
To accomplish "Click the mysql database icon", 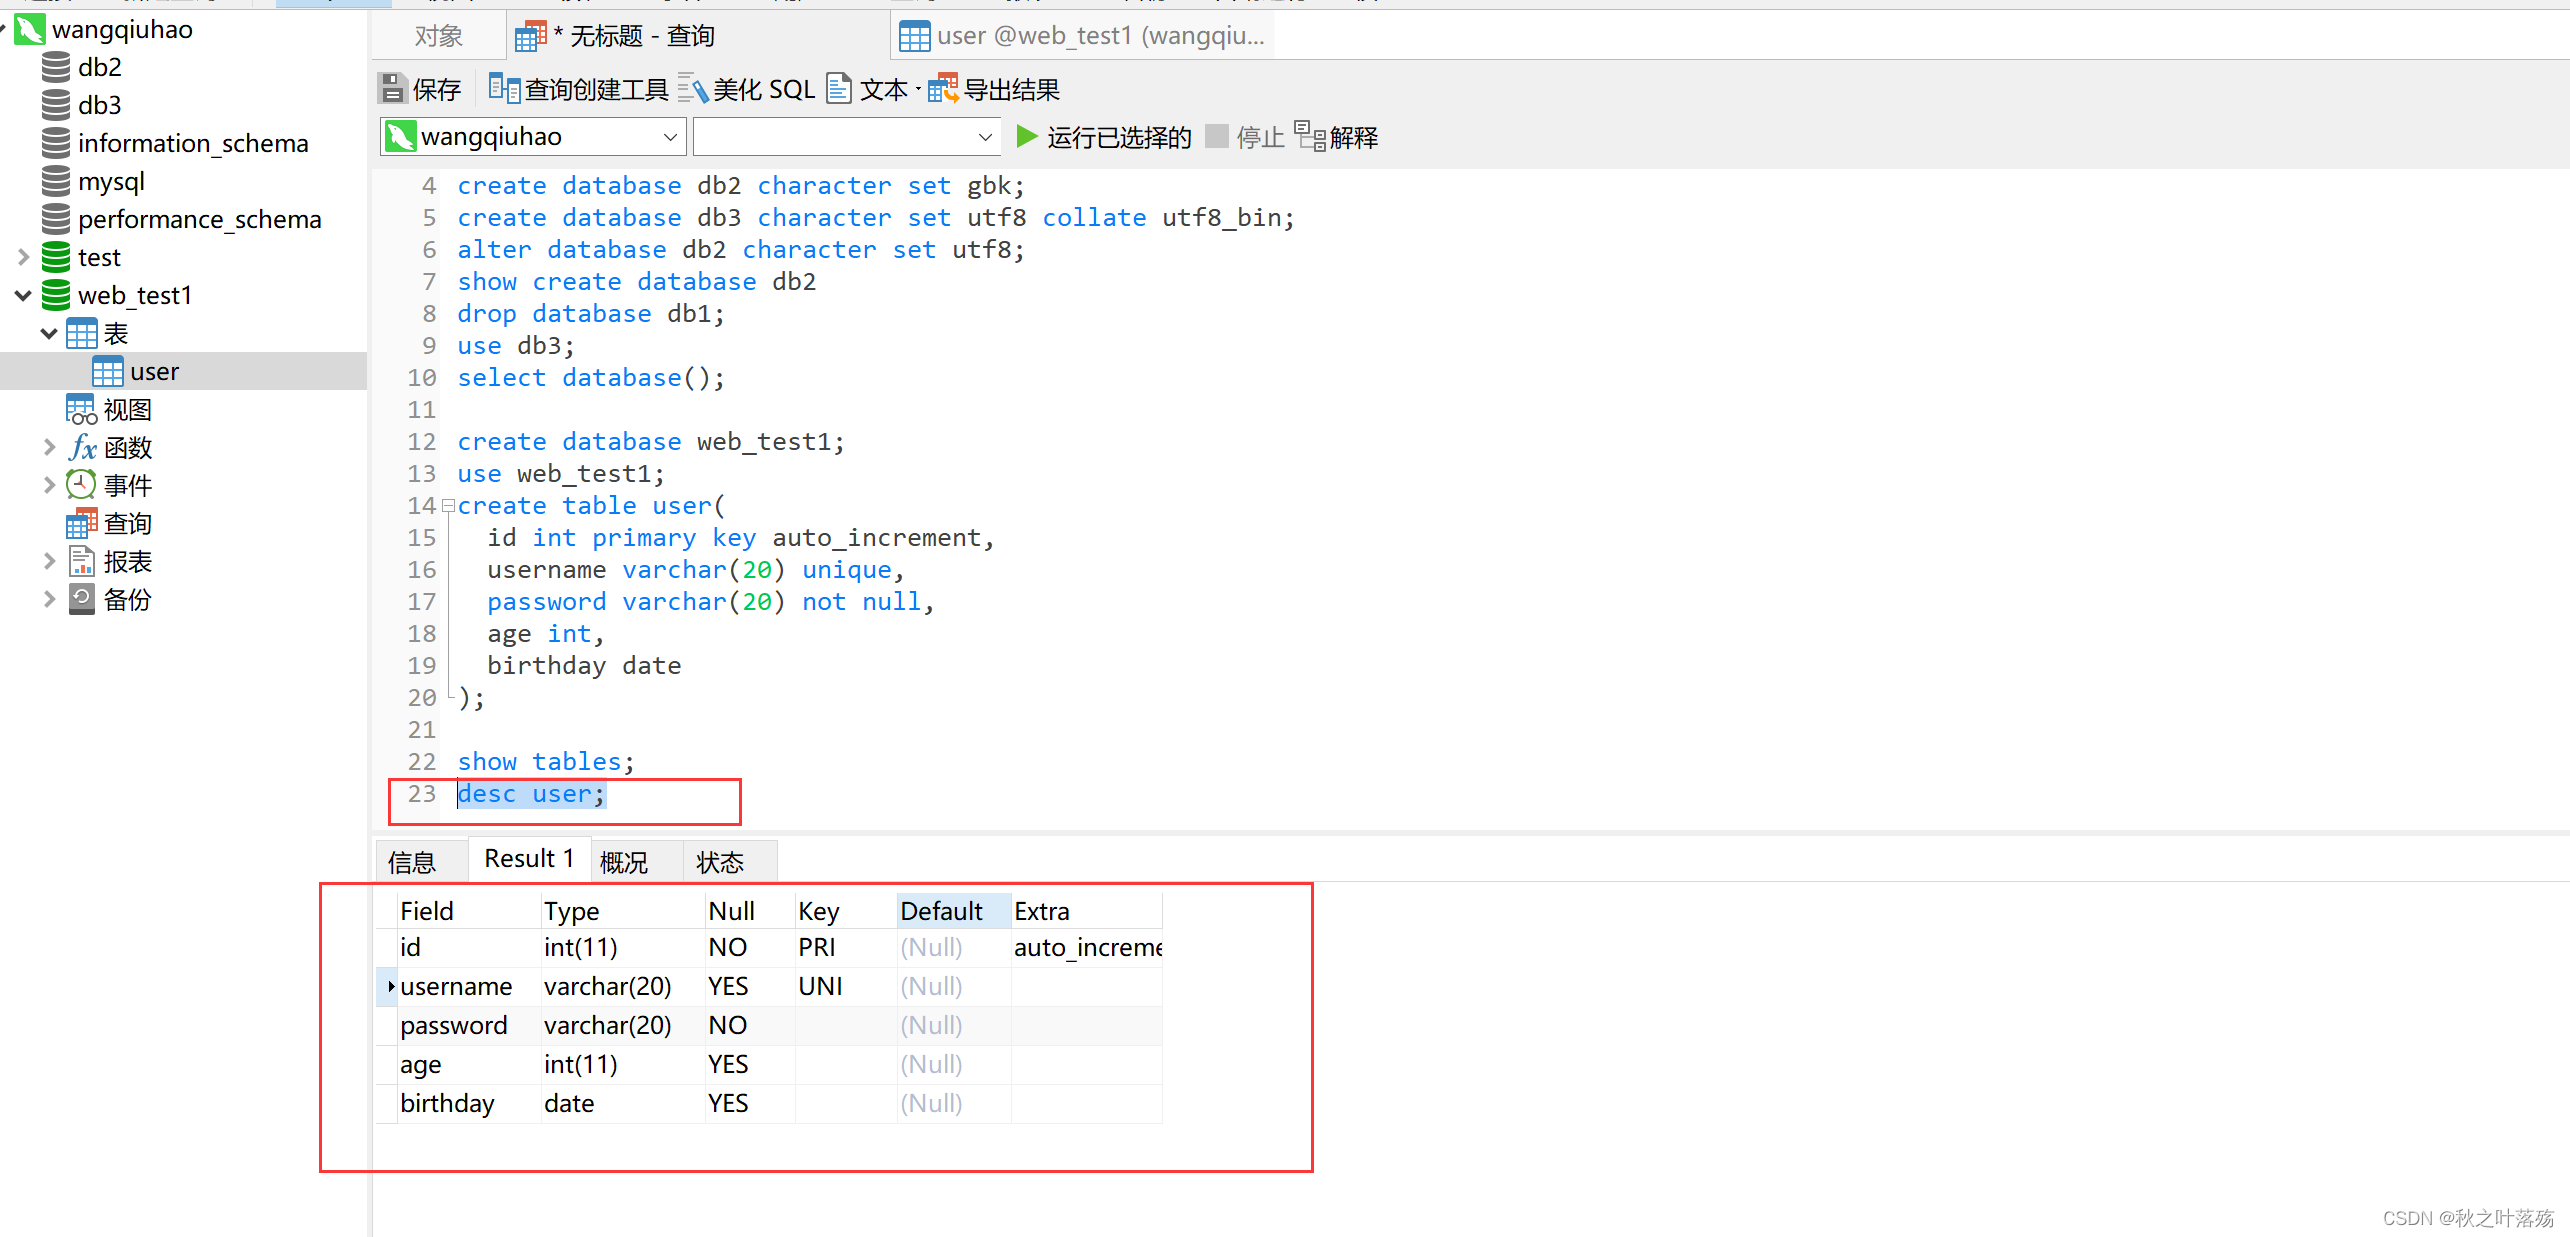I will click(x=56, y=181).
